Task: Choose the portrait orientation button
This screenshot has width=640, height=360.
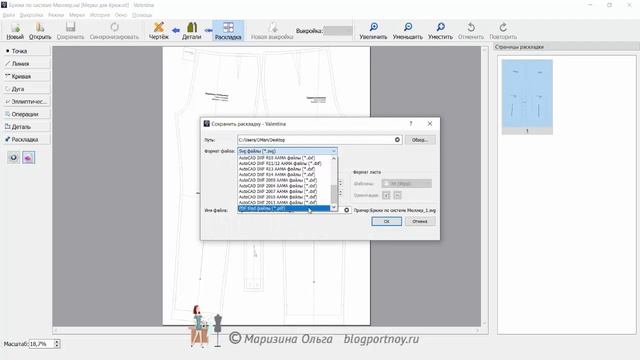Action: pyautogui.click(x=386, y=195)
